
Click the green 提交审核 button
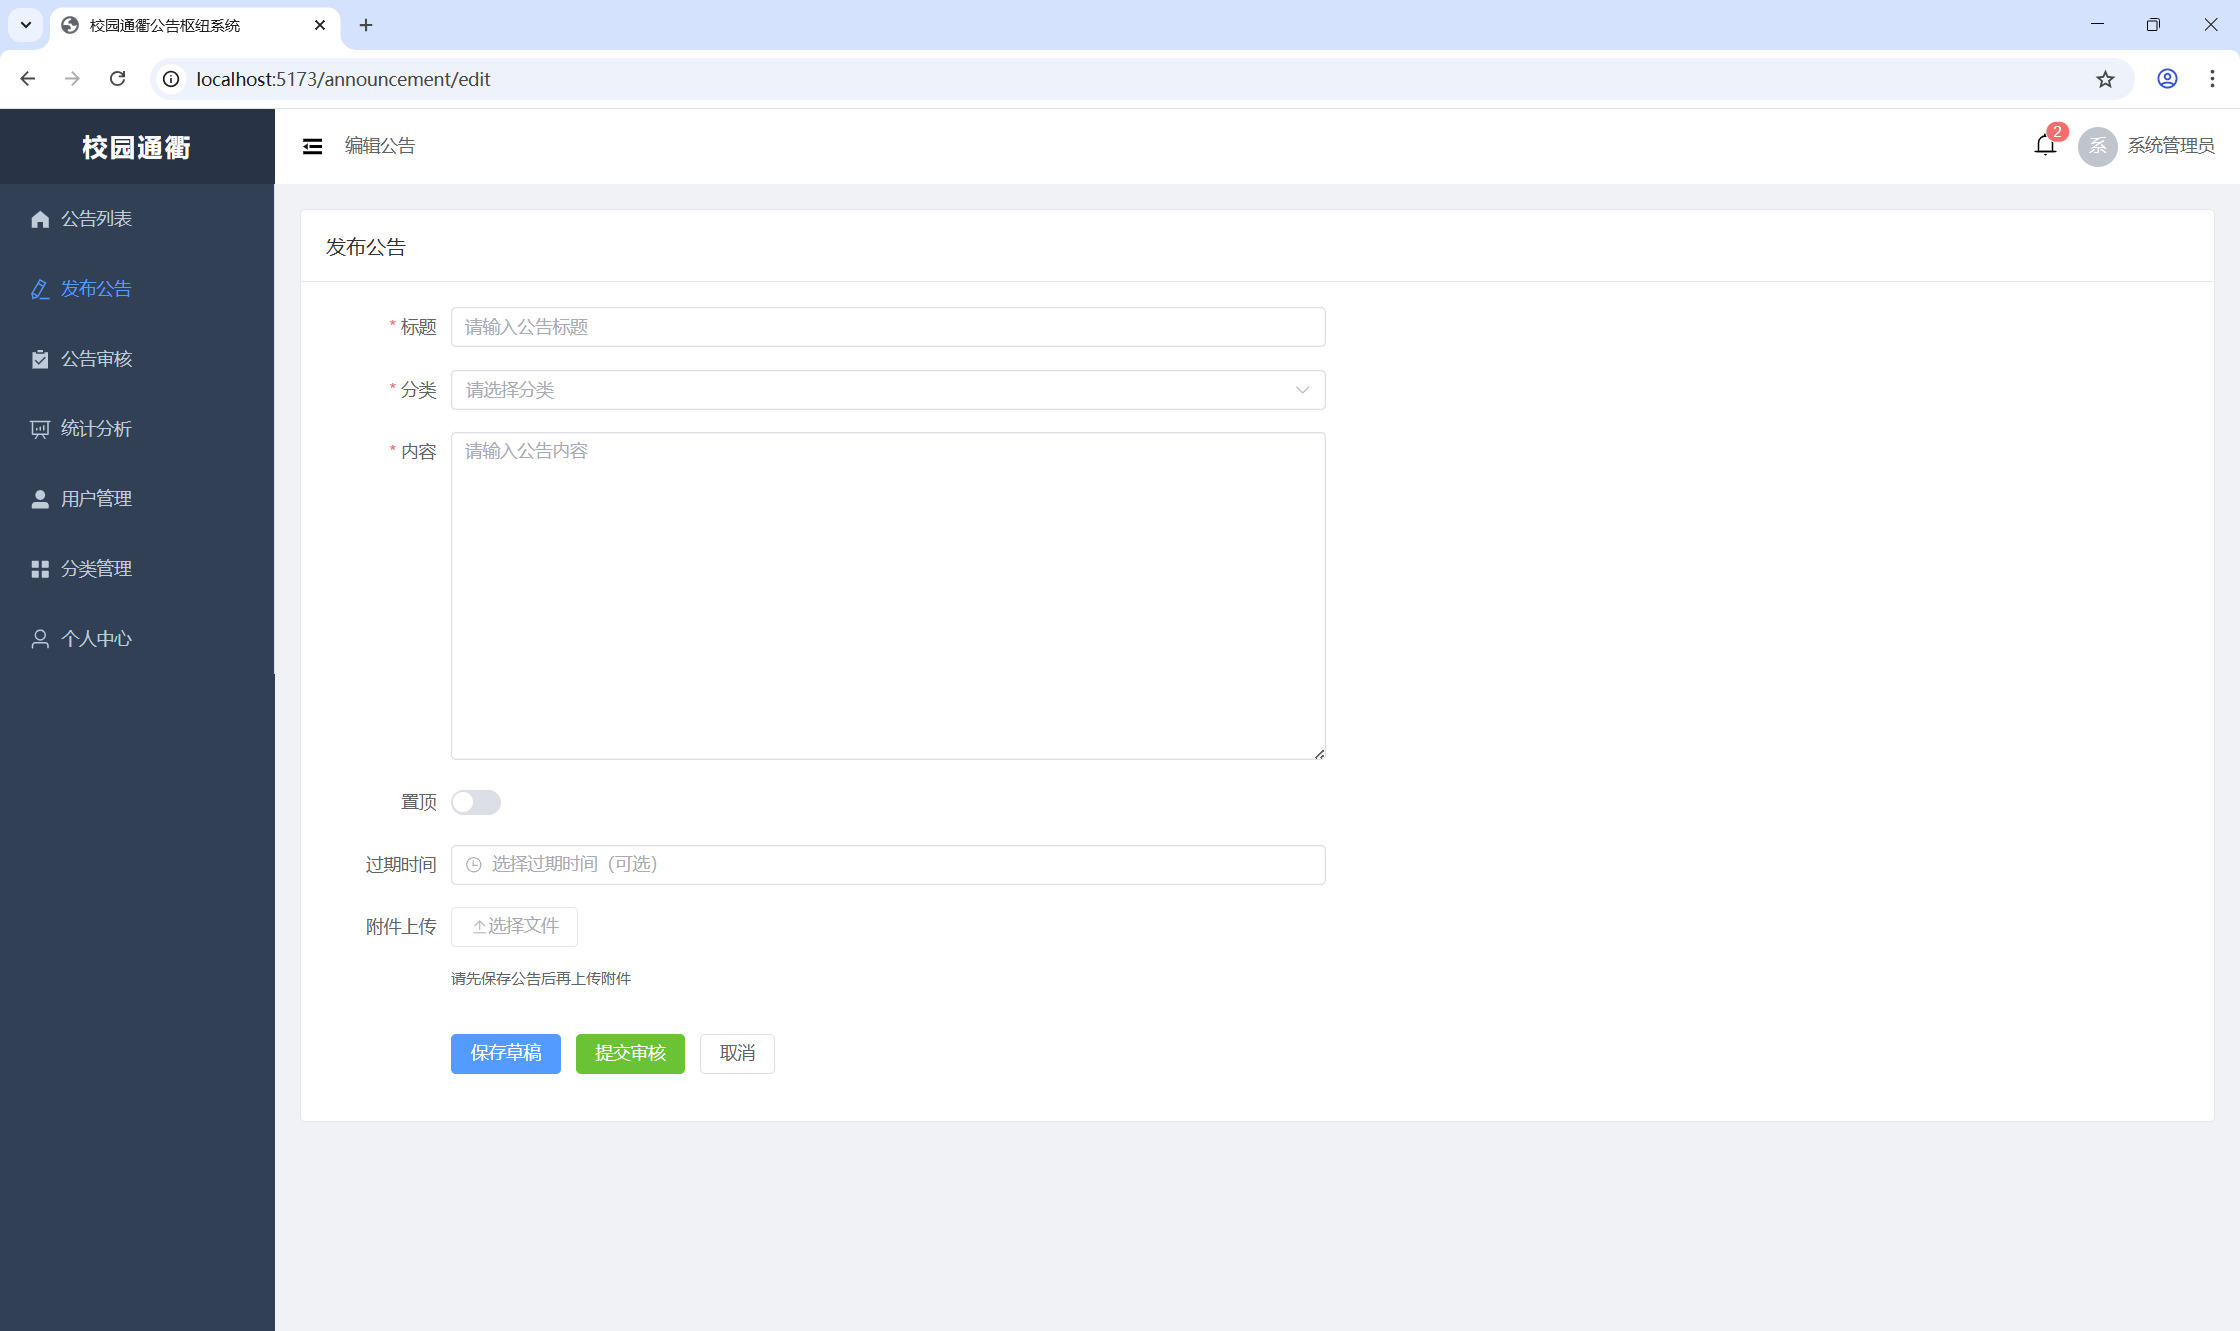pyautogui.click(x=630, y=1053)
